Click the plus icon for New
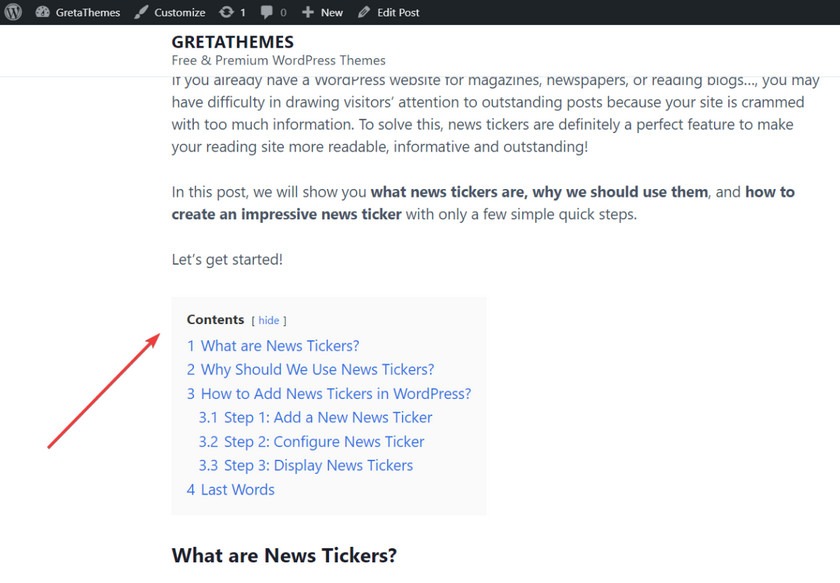The width and height of the screenshot is (840, 583). point(308,12)
